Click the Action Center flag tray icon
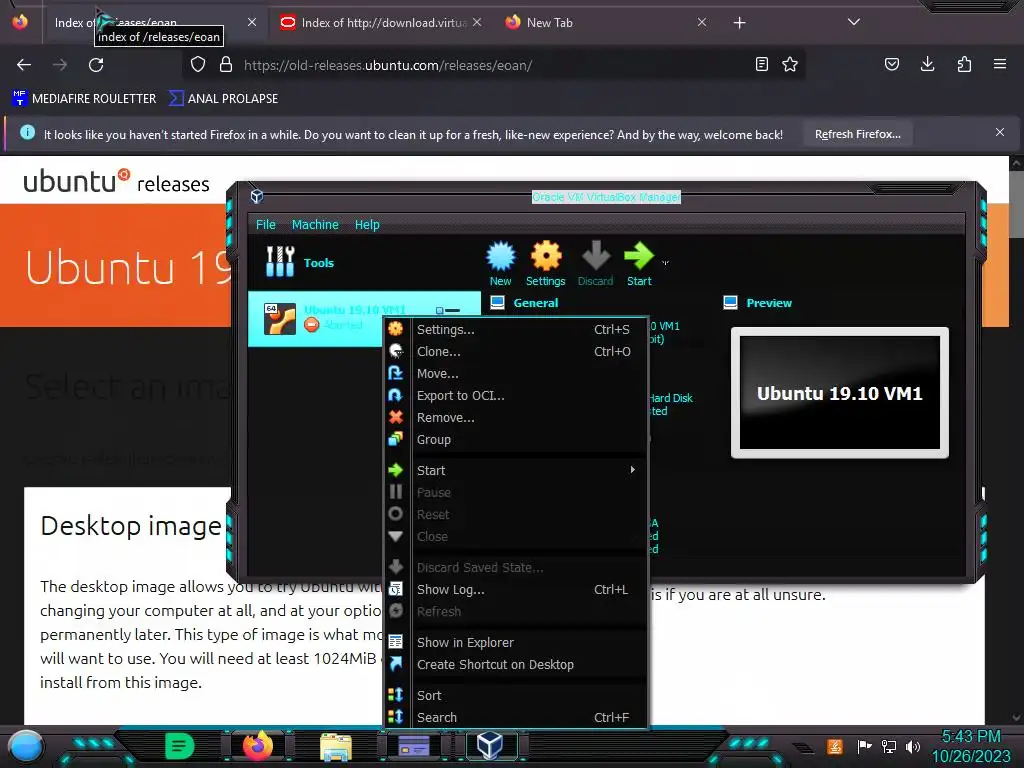Screen dimensions: 1024x768 (x=864, y=746)
